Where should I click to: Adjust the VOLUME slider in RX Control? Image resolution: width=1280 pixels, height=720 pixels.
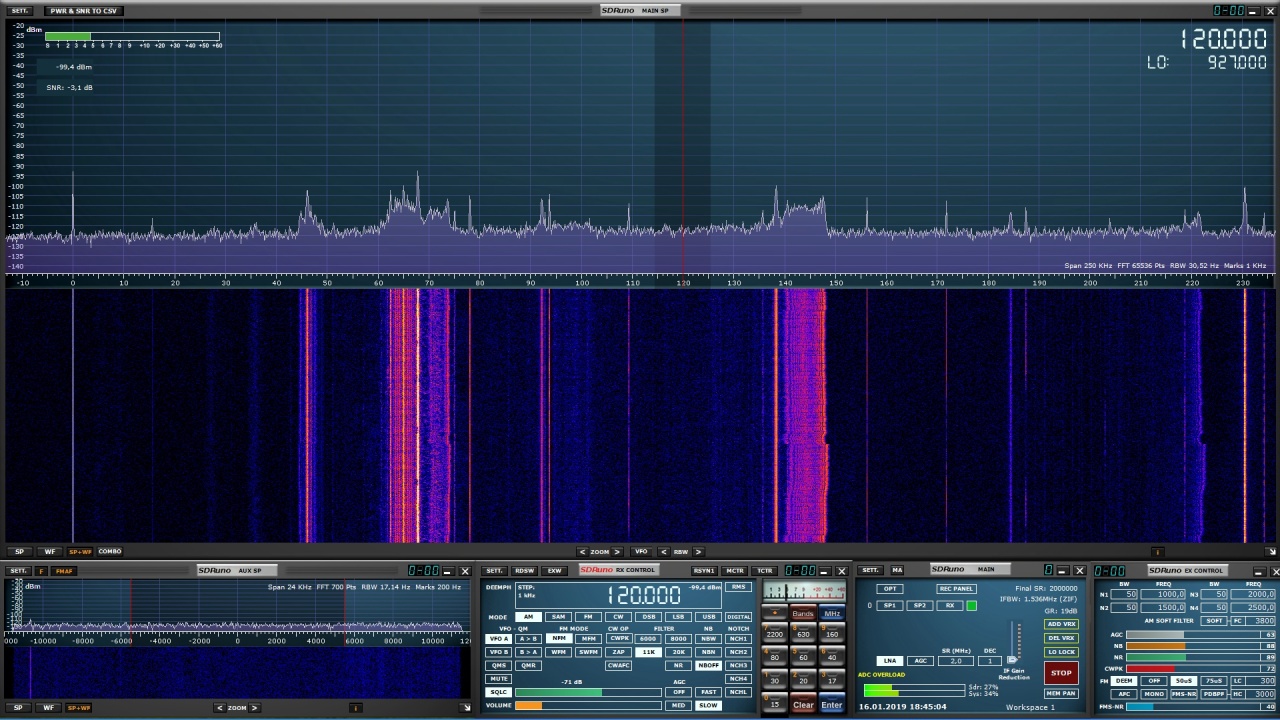tap(588, 706)
